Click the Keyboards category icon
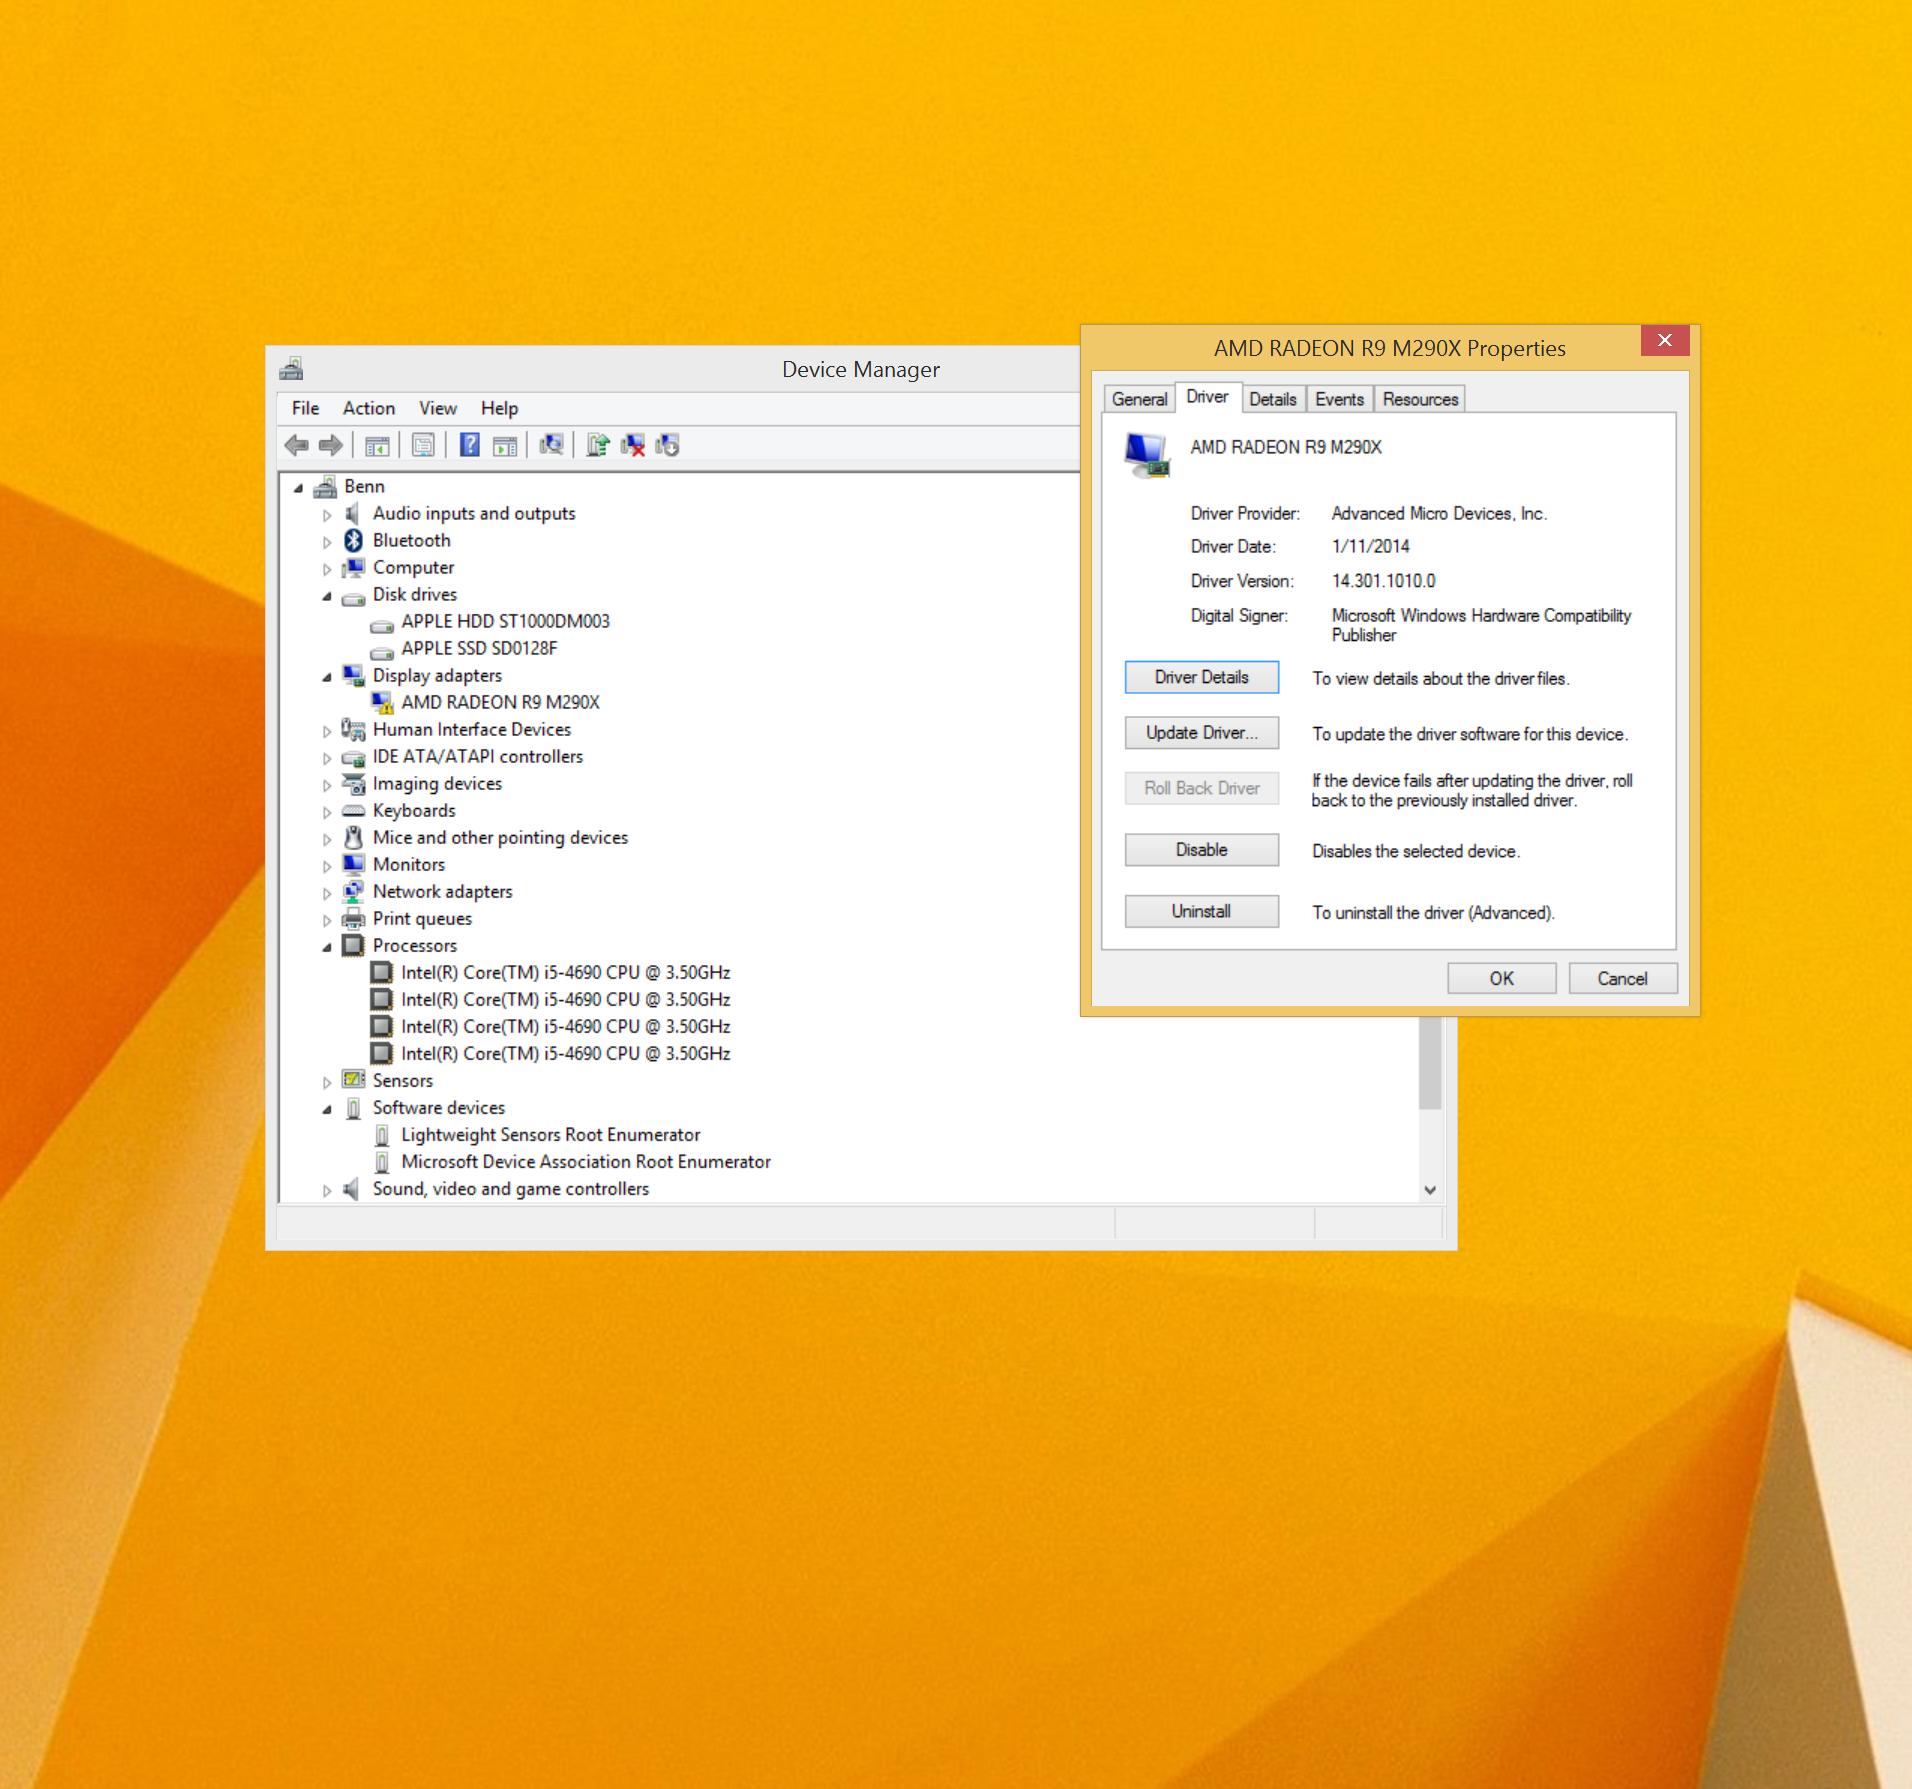 click(353, 811)
